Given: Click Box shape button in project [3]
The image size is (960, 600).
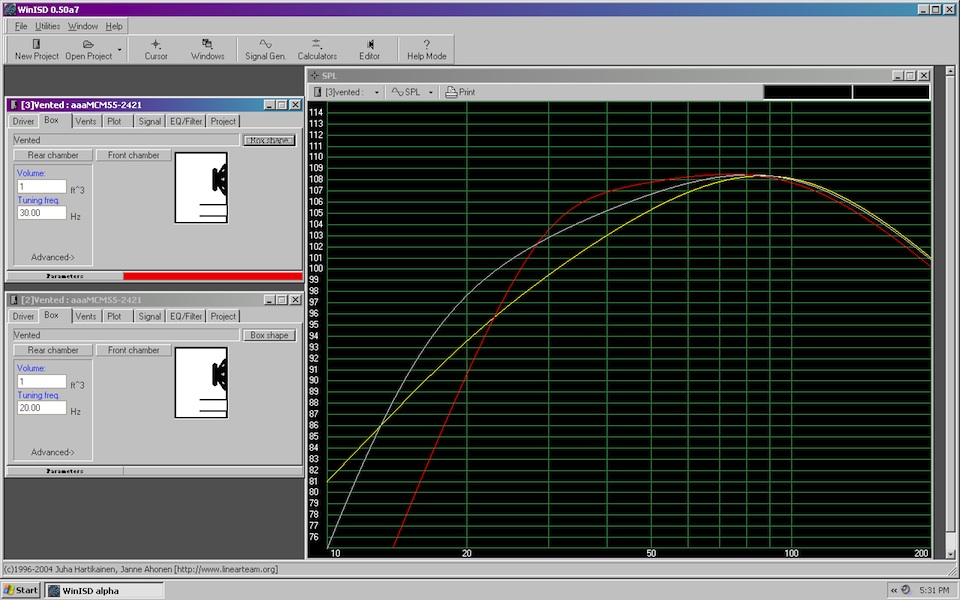Looking at the screenshot, I should pyautogui.click(x=269, y=140).
